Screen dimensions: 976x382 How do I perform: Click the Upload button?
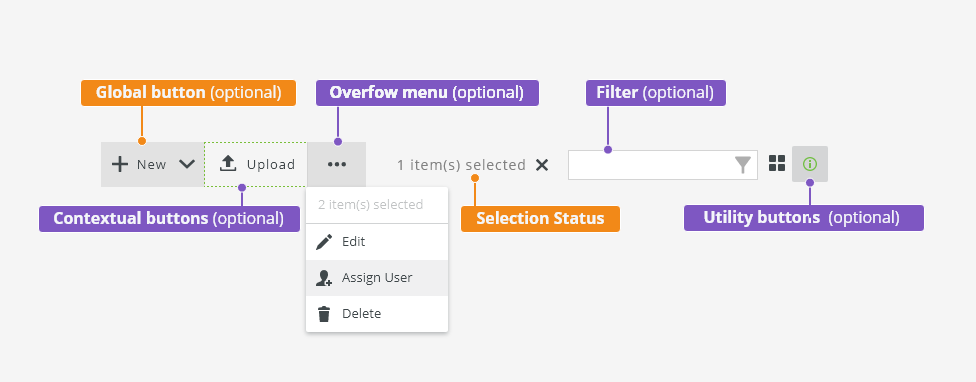pyautogui.click(x=255, y=164)
